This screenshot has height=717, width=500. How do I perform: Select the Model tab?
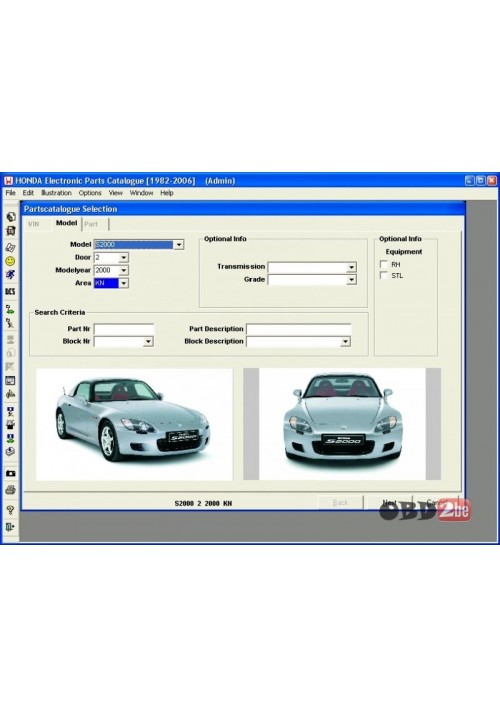[x=66, y=223]
